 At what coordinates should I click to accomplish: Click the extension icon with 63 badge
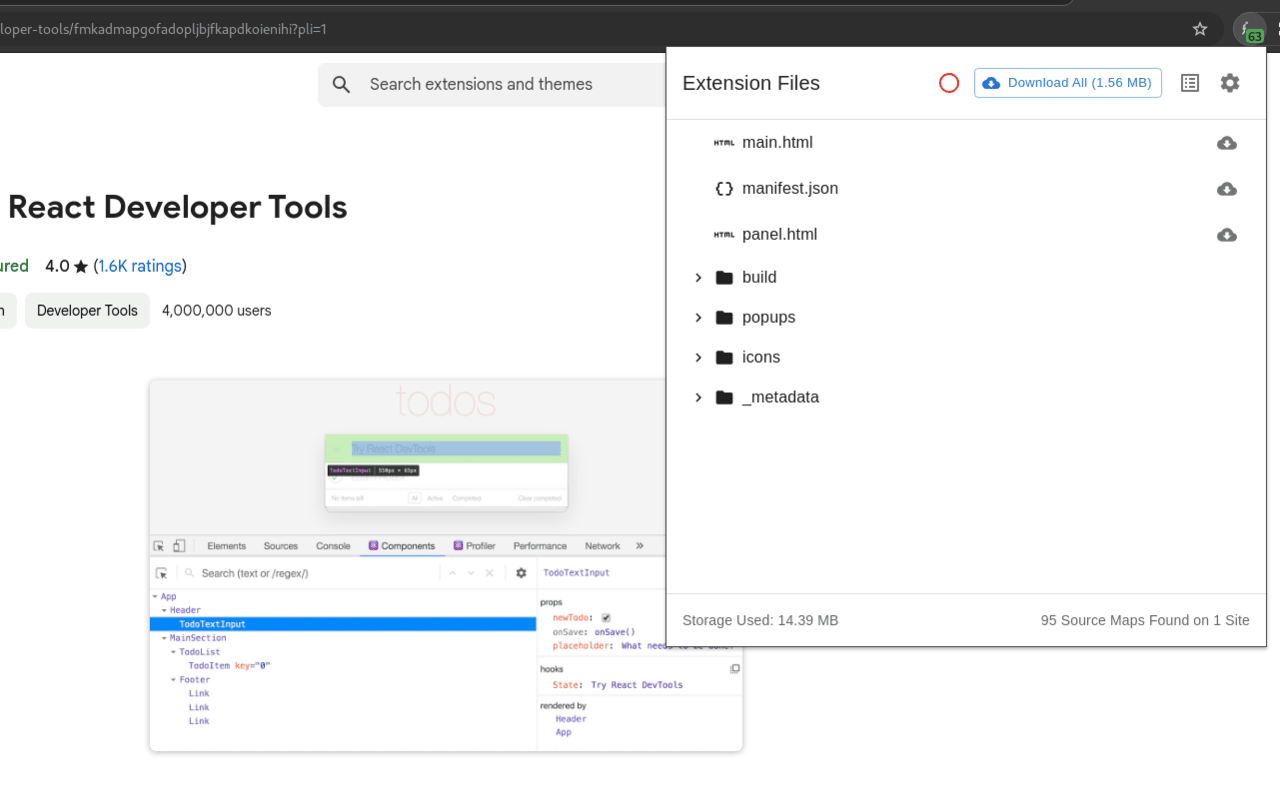[x=1248, y=30]
